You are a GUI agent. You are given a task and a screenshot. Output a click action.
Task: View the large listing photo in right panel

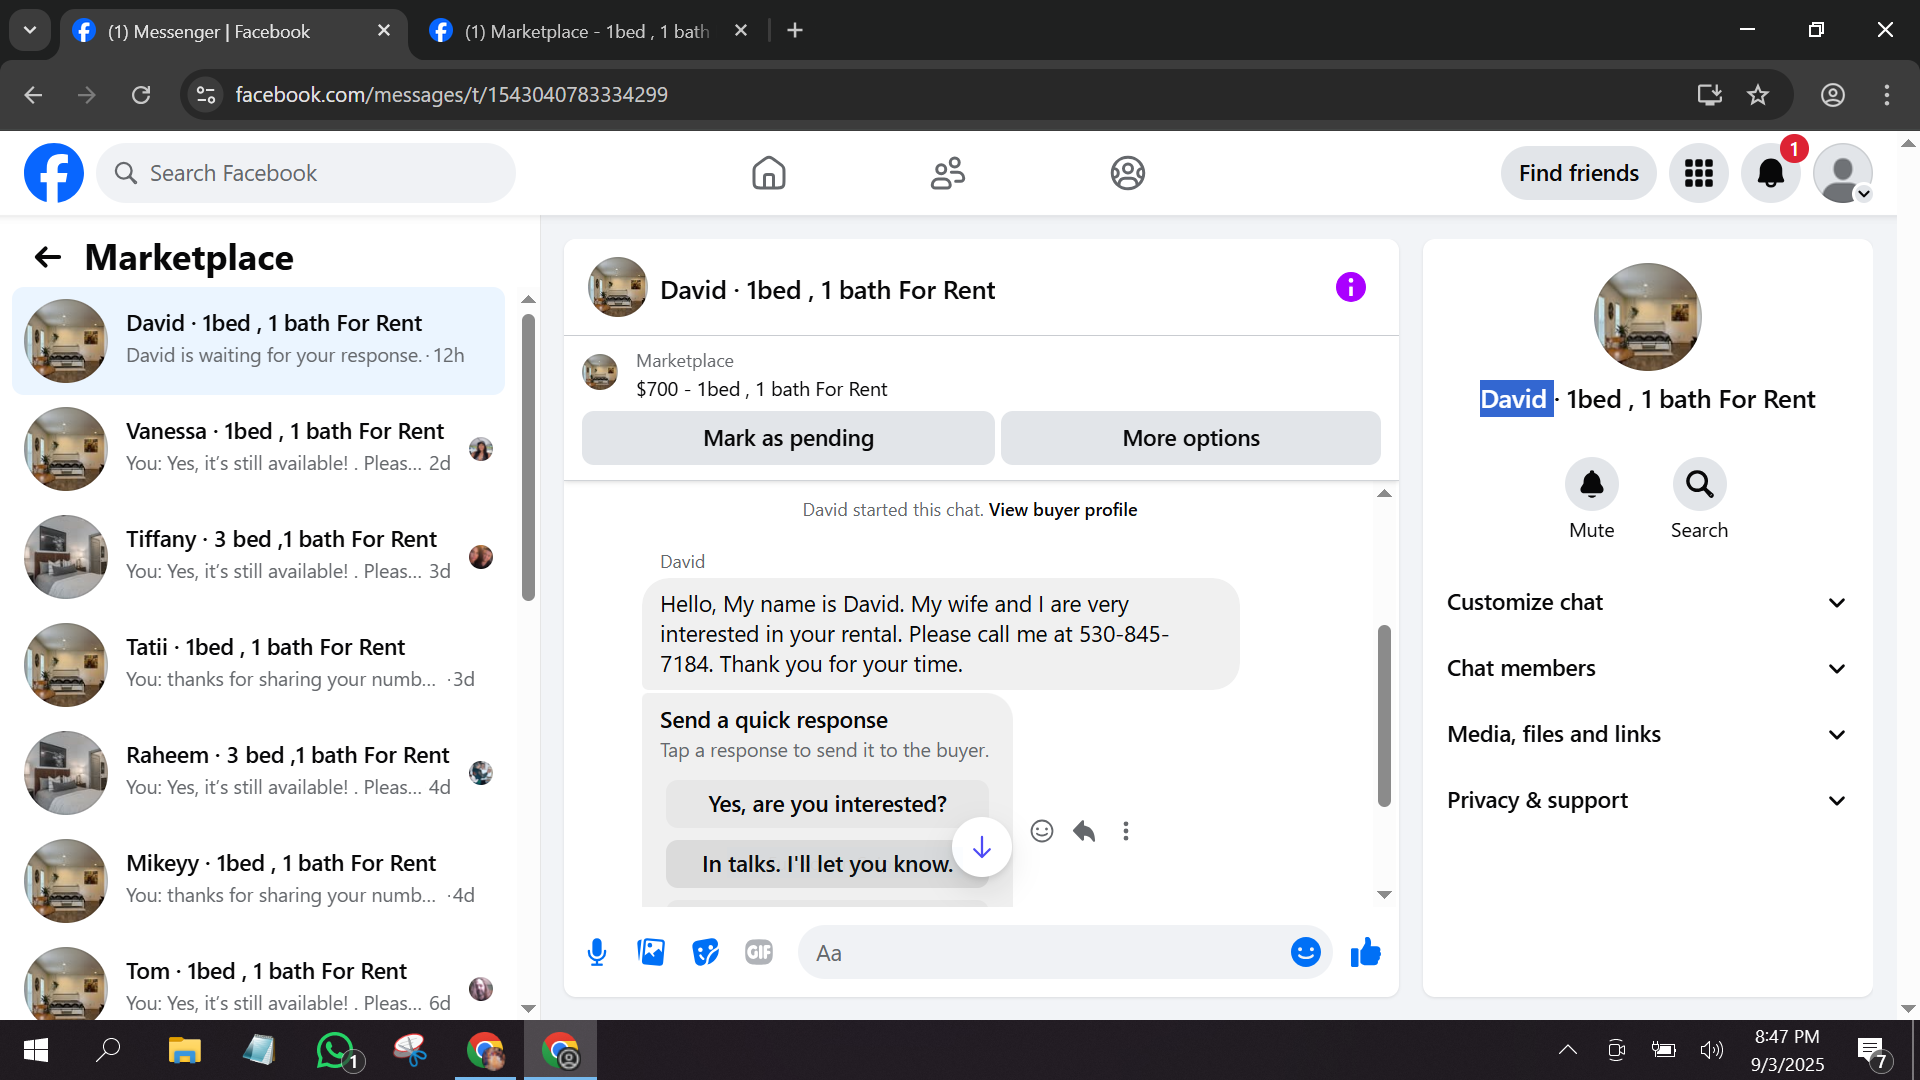coord(1647,317)
